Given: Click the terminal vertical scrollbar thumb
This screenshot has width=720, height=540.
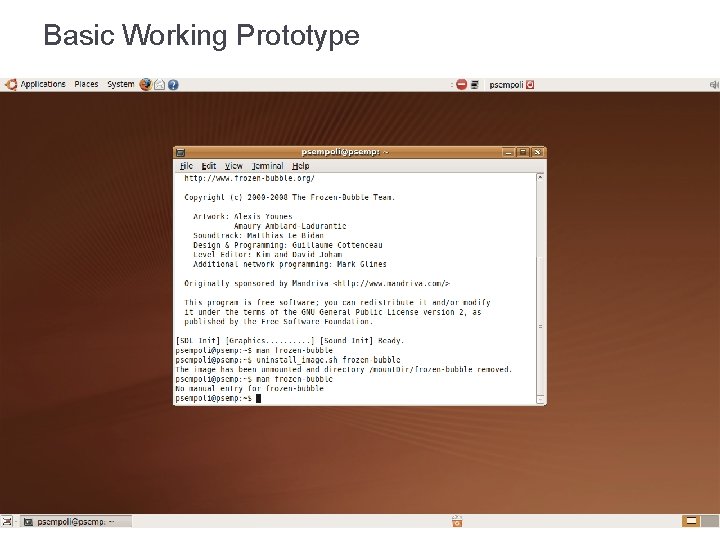Looking at the screenshot, I should [540, 326].
